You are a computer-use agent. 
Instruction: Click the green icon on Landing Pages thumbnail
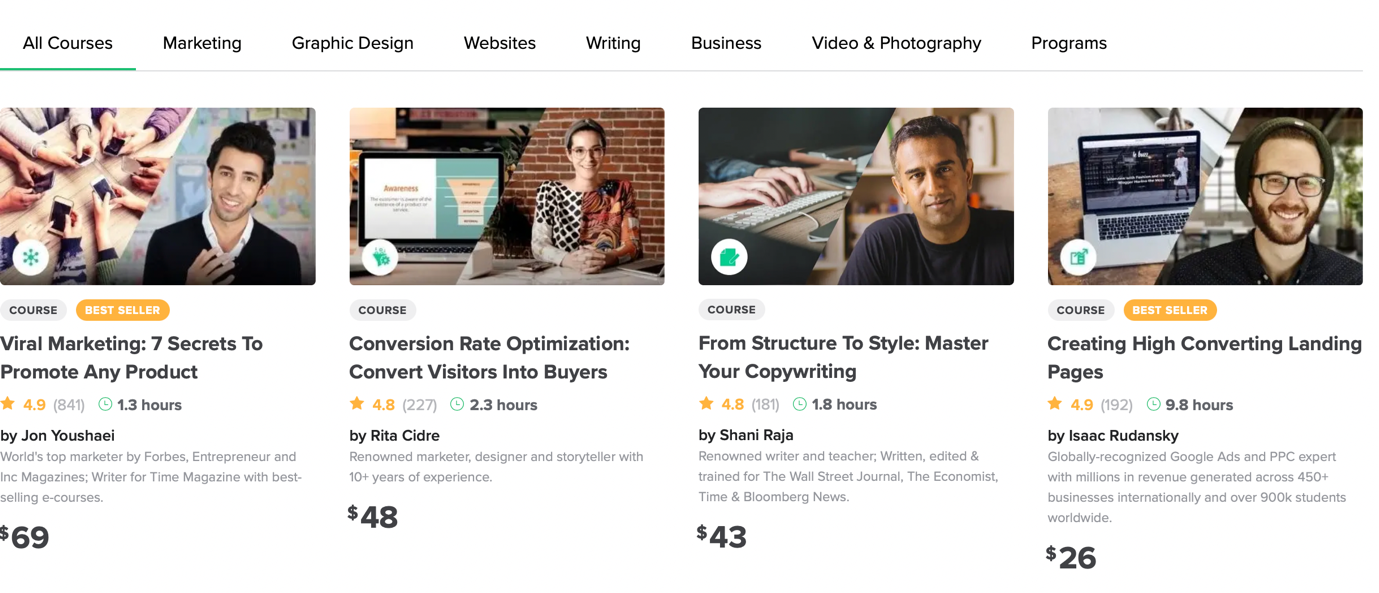point(1078,258)
